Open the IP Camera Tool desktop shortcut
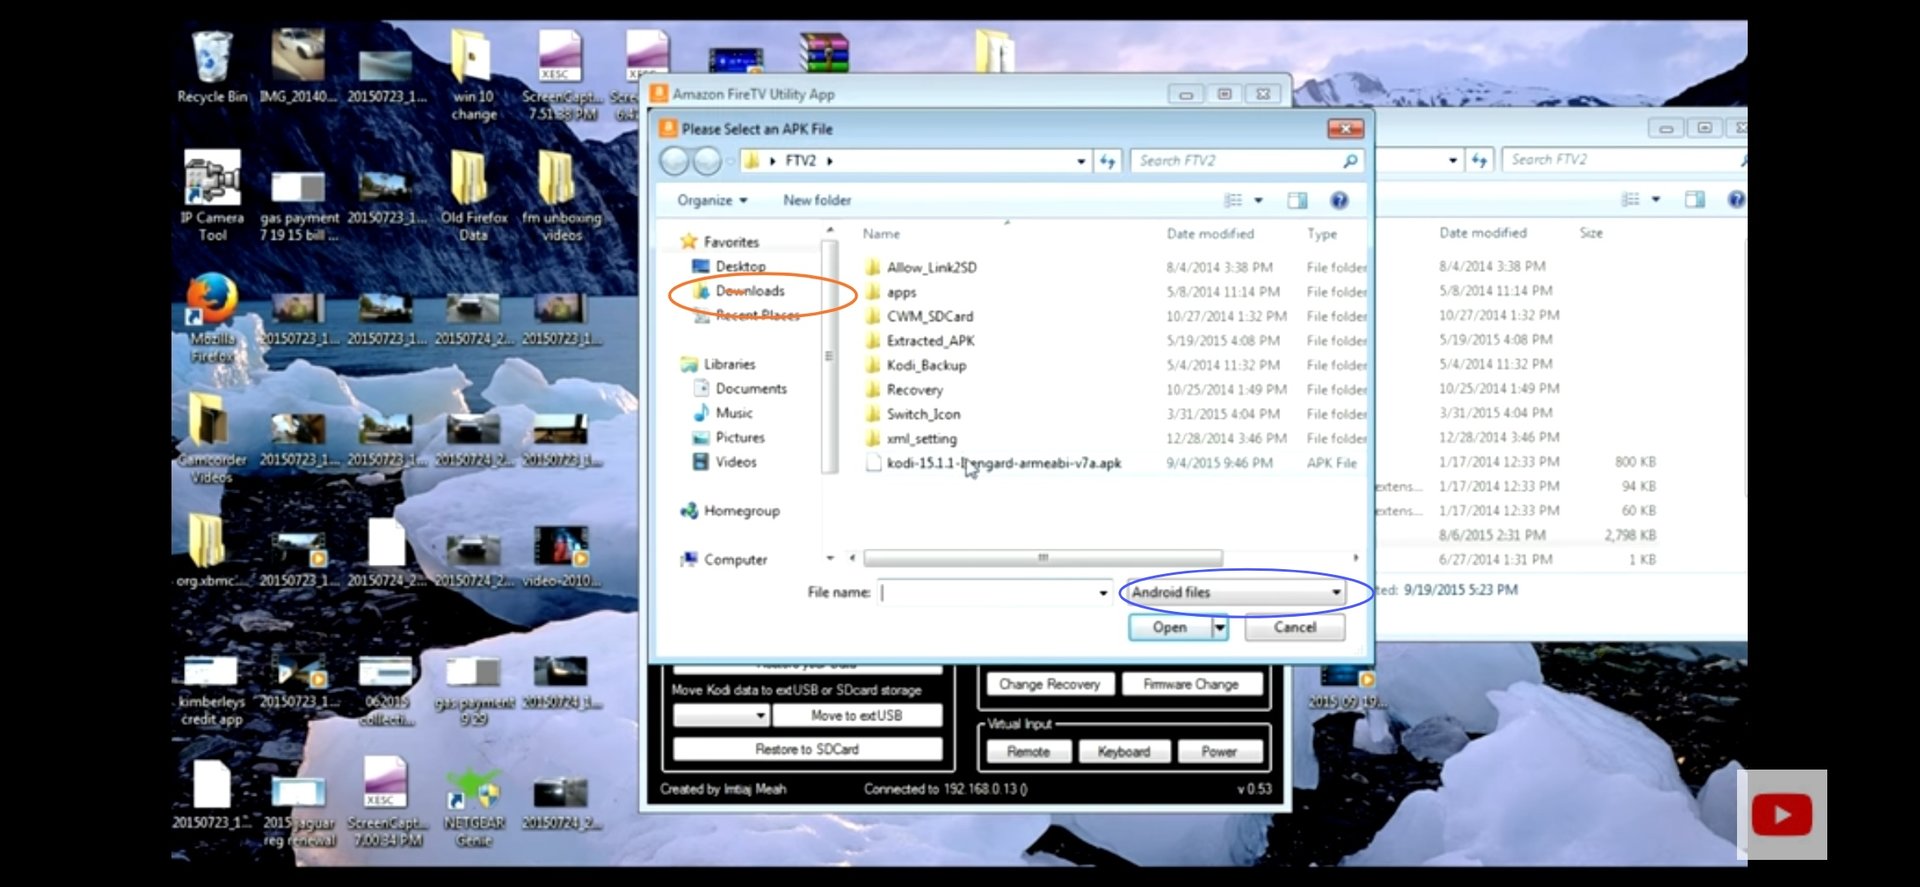Screen dimensions: 1920x887 click(212, 196)
